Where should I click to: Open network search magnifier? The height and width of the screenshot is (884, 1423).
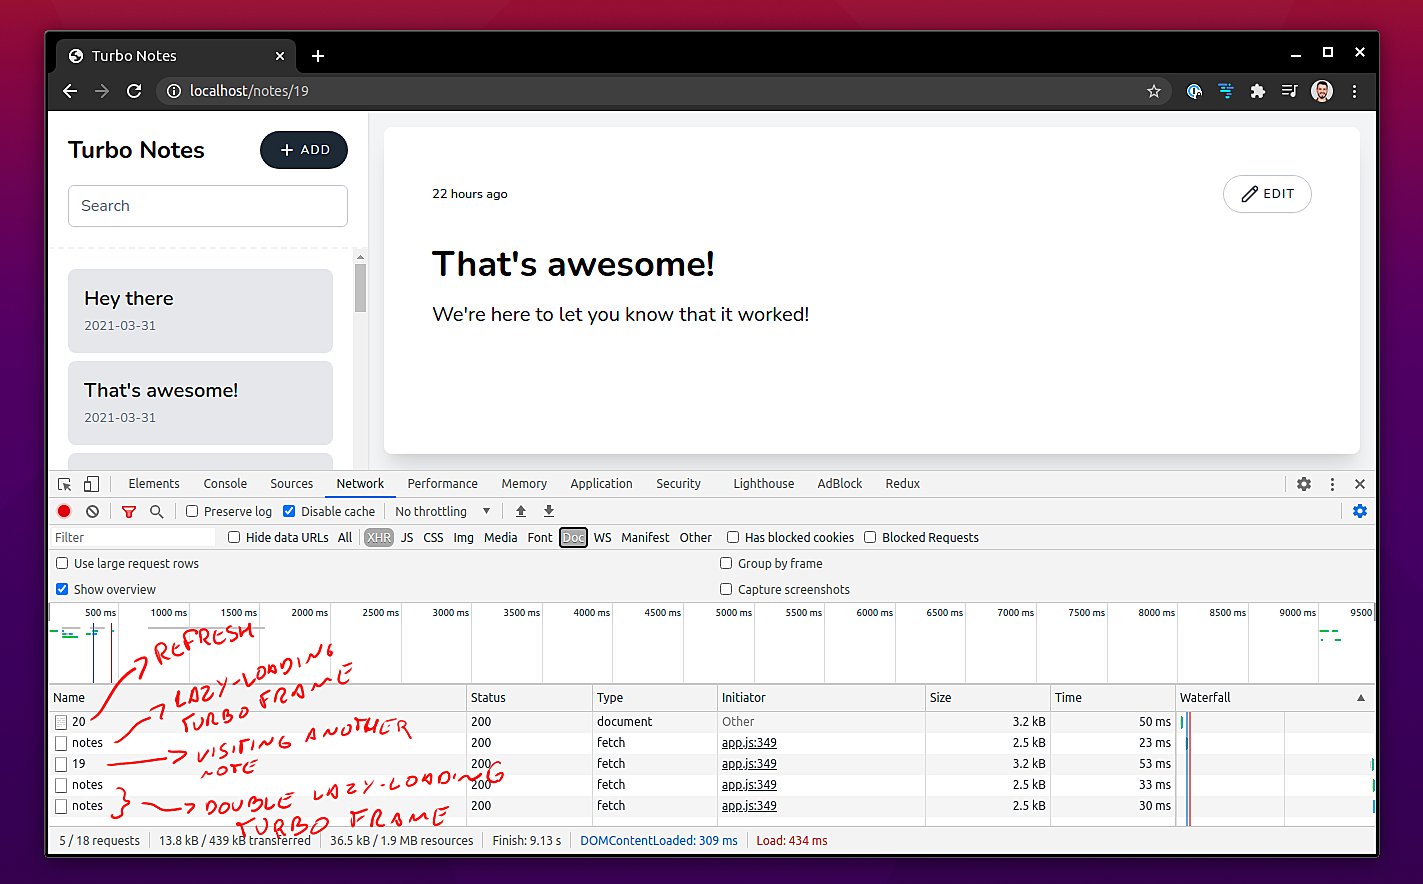157,511
